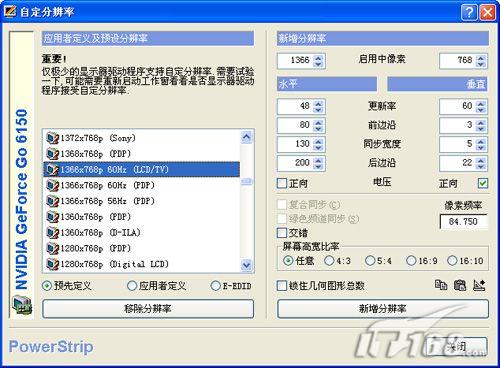Select the 5:4 aspect ratio radio
The height and width of the screenshot is (368, 500).
coord(370,260)
